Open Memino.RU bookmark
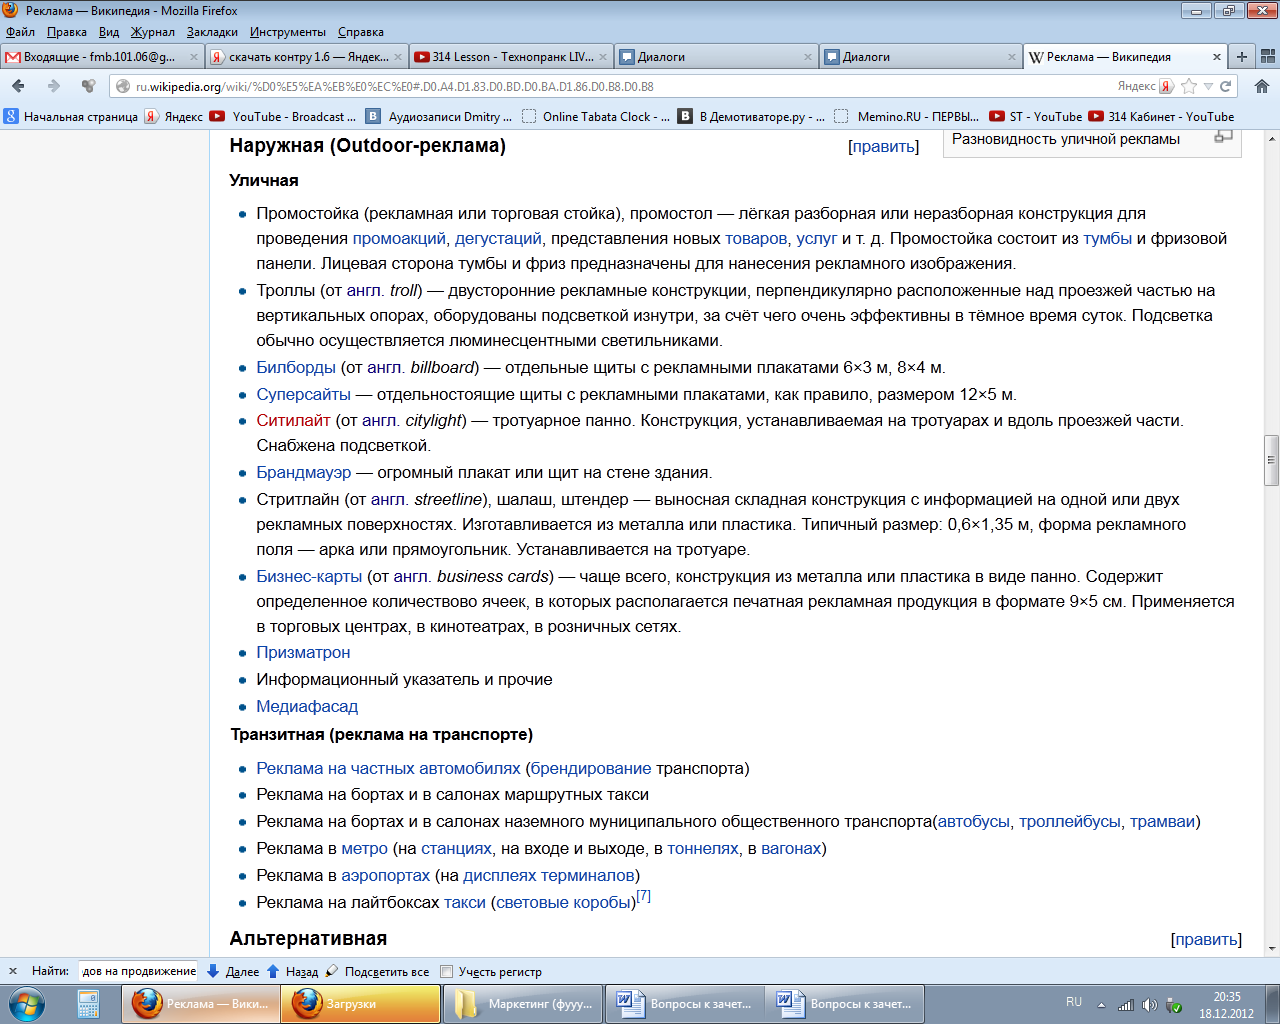This screenshot has width=1280, height=1024. click(908, 117)
